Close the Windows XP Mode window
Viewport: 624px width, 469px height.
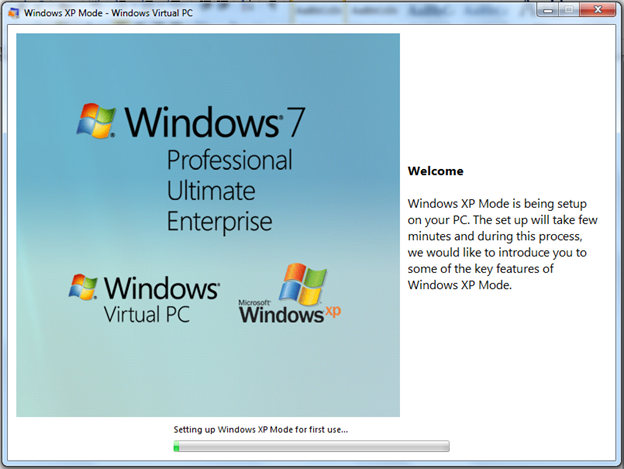tap(597, 10)
